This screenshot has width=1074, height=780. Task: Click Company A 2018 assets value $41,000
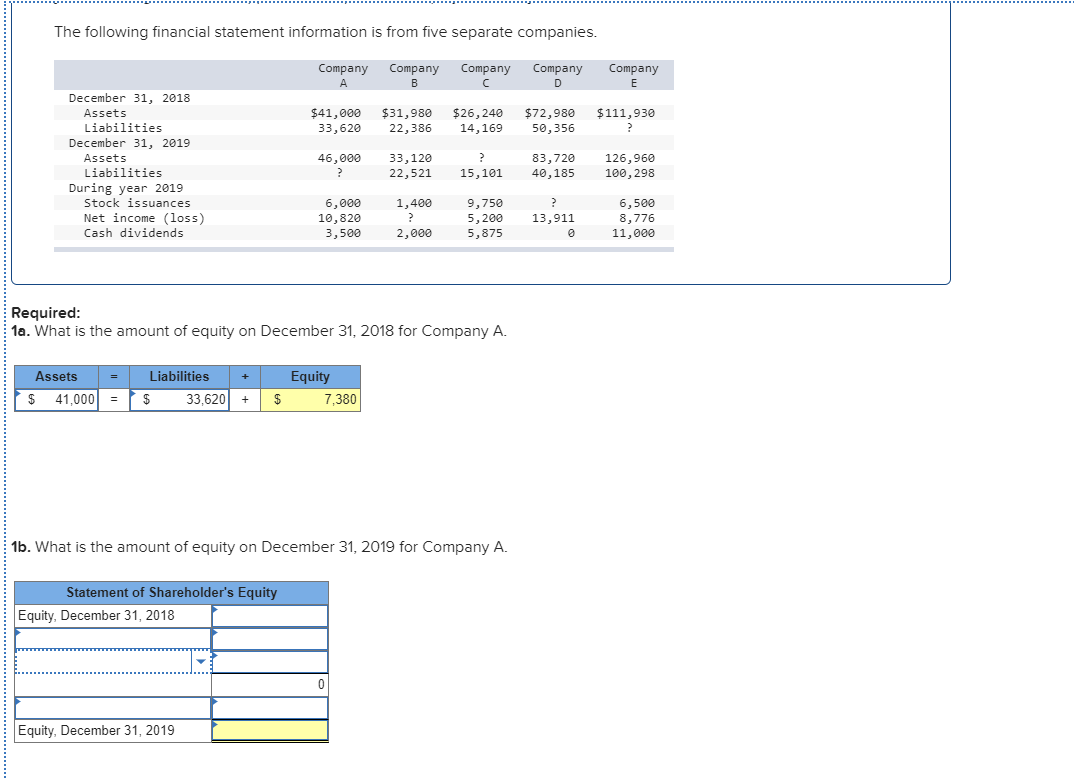336,113
